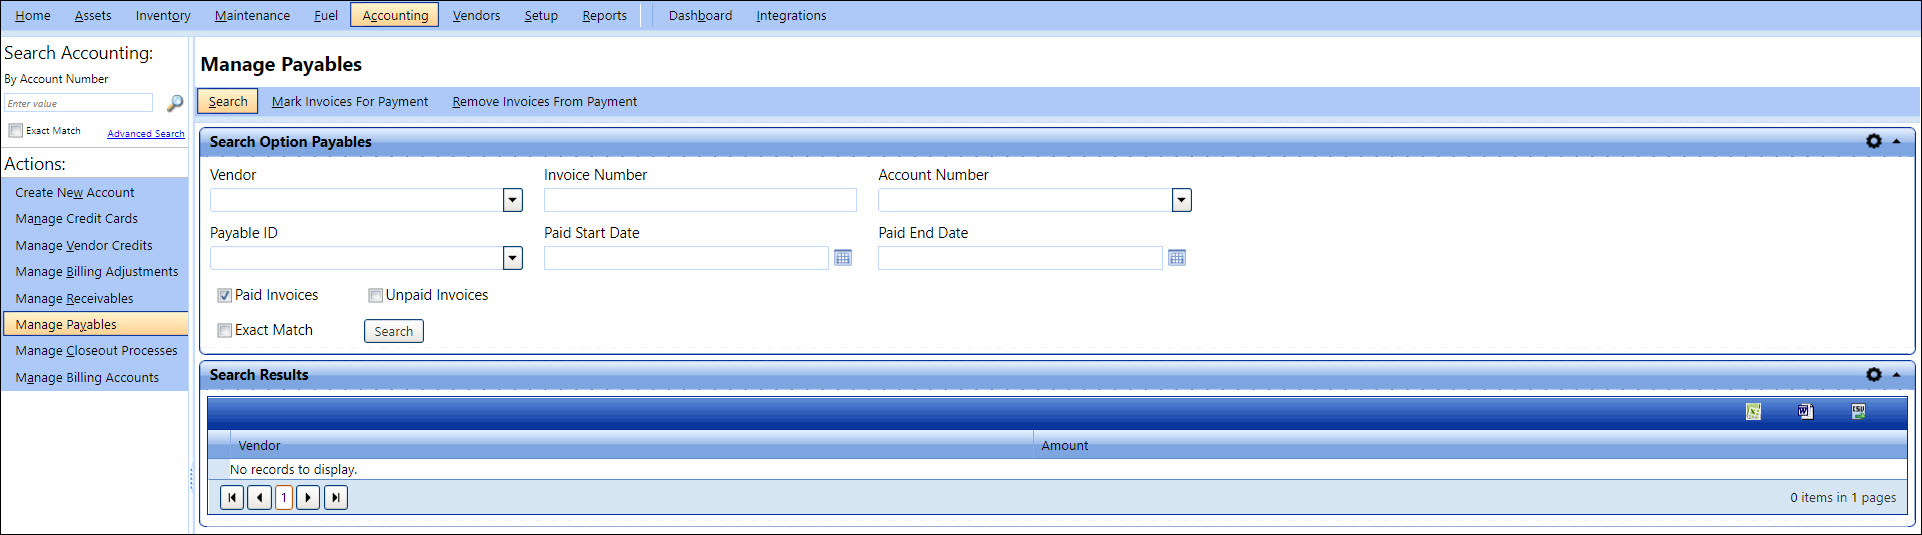The width and height of the screenshot is (1922, 535).
Task: Open the Inventory menu
Action: coord(163,16)
